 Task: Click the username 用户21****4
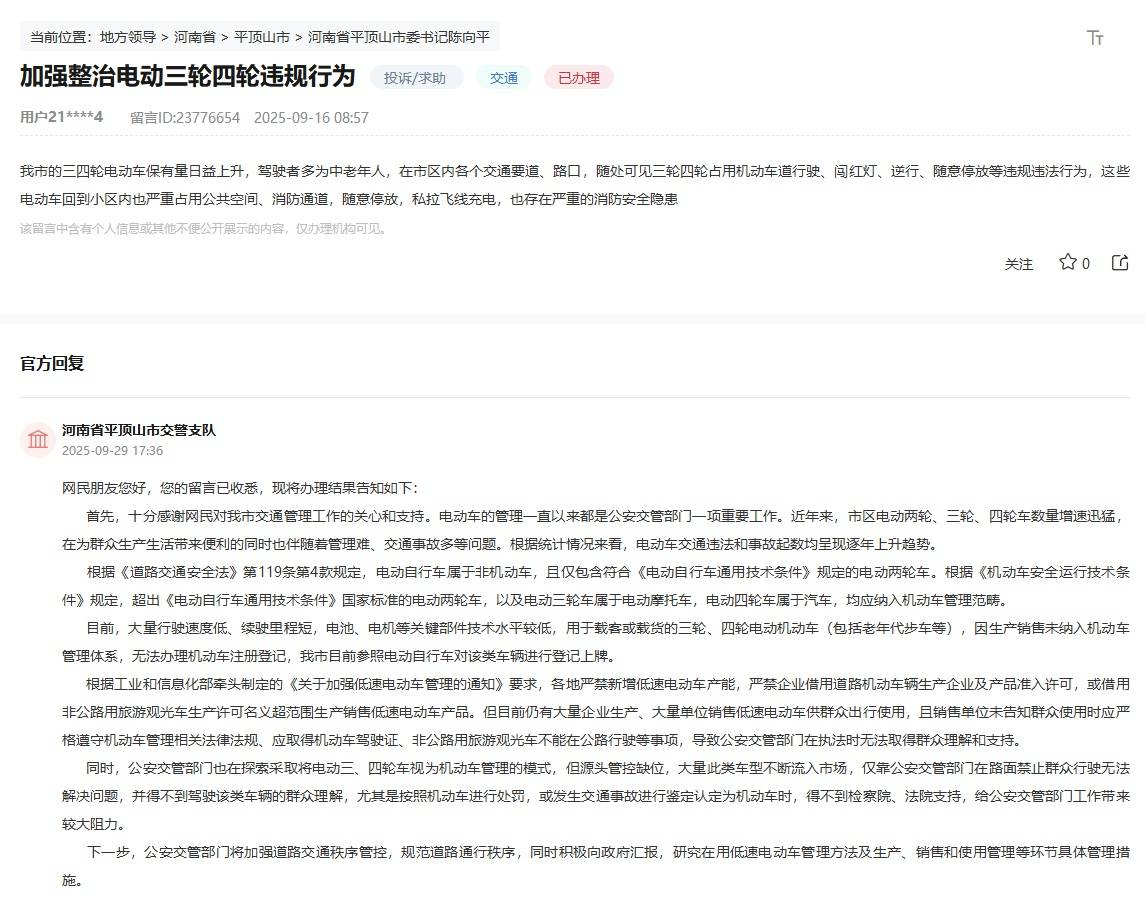62,117
